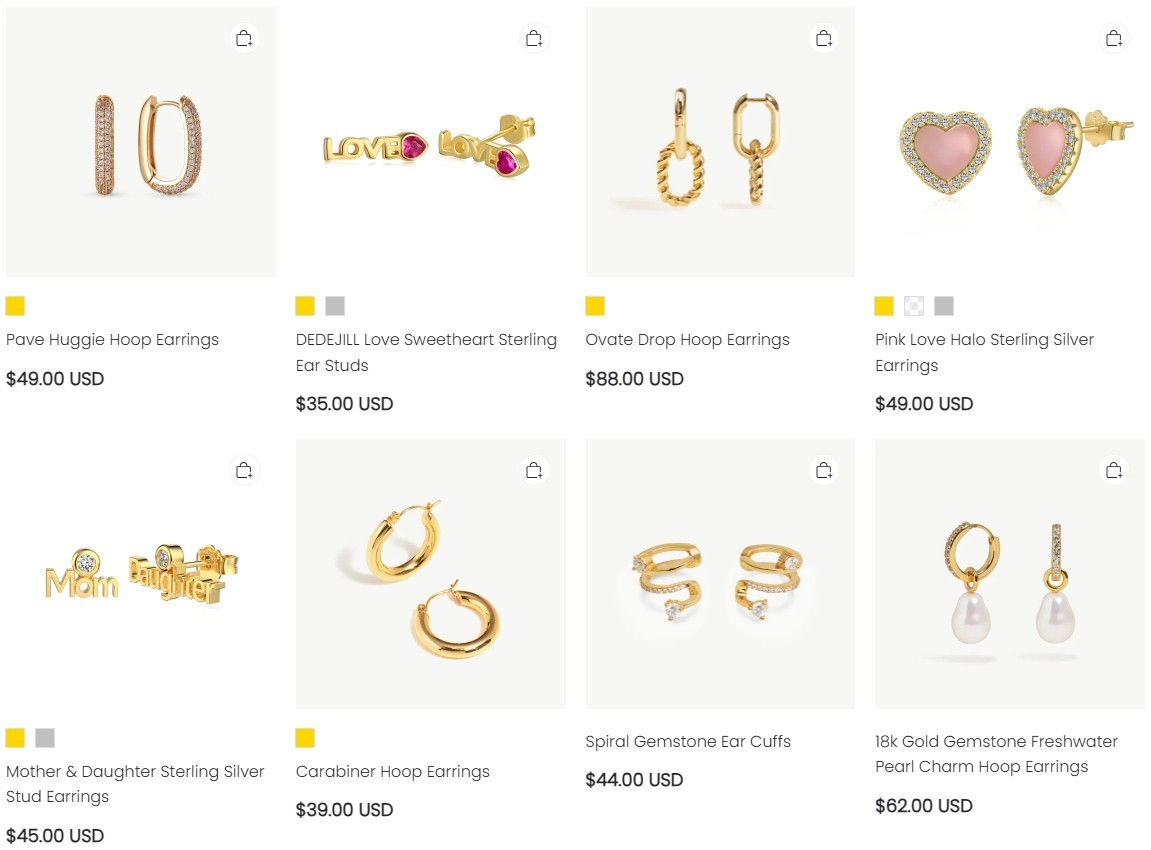View the Carabiner Hoop Earrings image
1151x850 pixels.
430,574
